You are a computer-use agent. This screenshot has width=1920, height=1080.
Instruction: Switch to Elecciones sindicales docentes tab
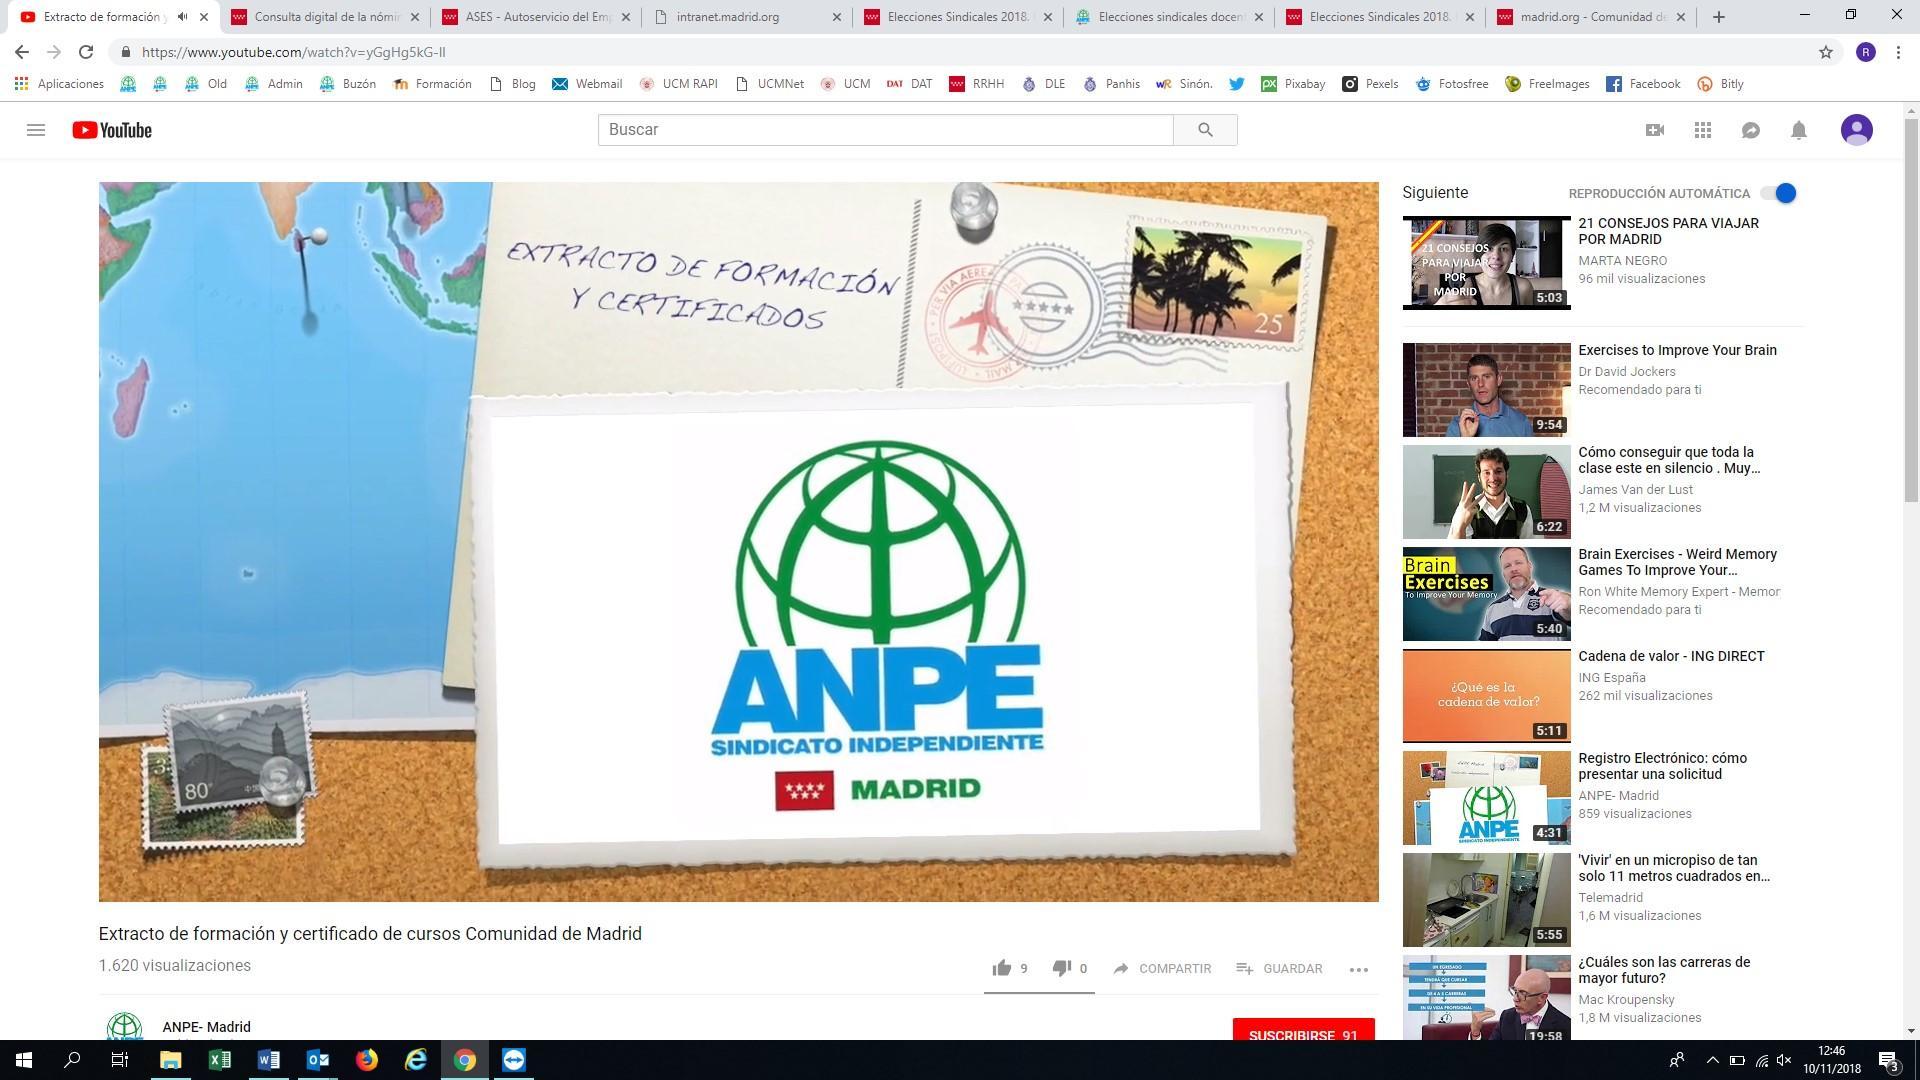[1169, 17]
